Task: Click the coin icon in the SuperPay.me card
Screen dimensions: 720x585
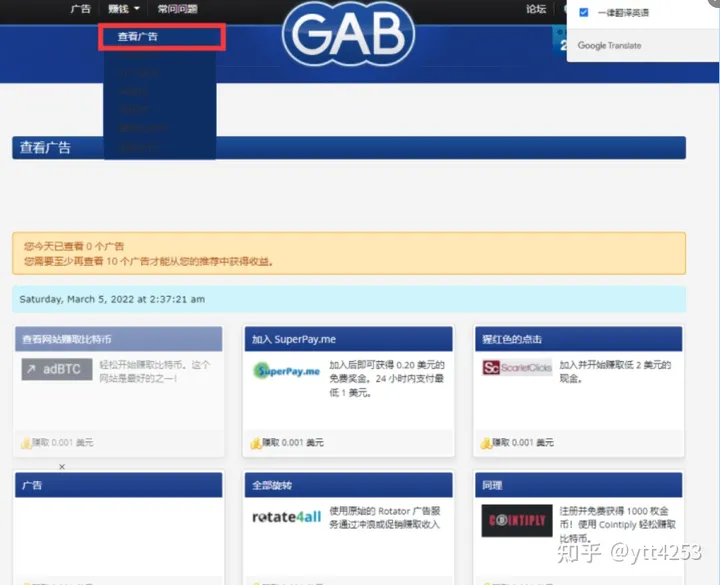Action: (256, 443)
